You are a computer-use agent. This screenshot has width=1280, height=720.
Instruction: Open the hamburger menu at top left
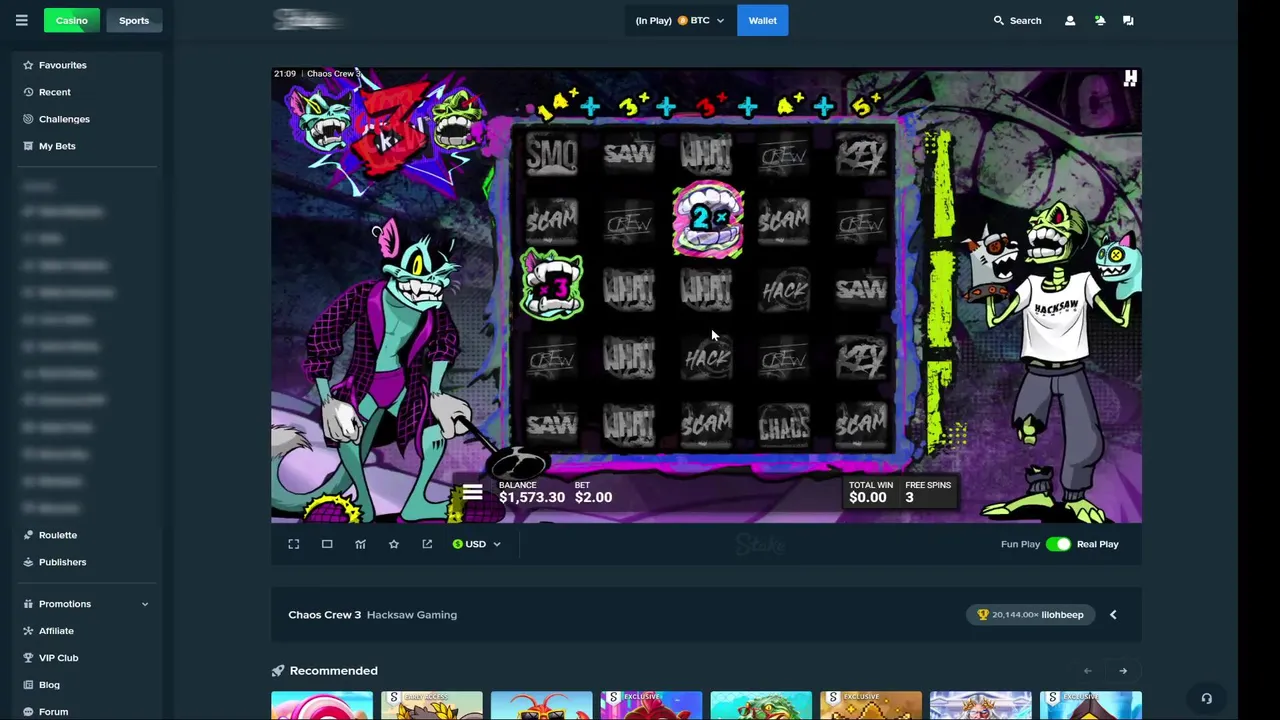[21, 20]
